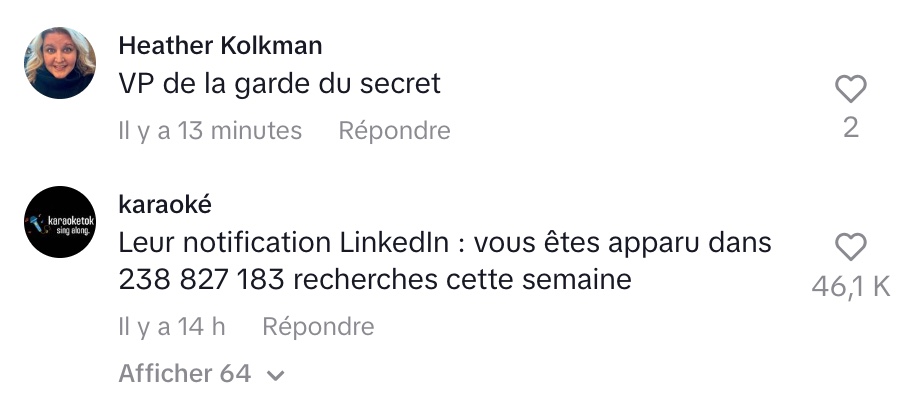Click the chevron next to Afficher 64

coord(275,376)
